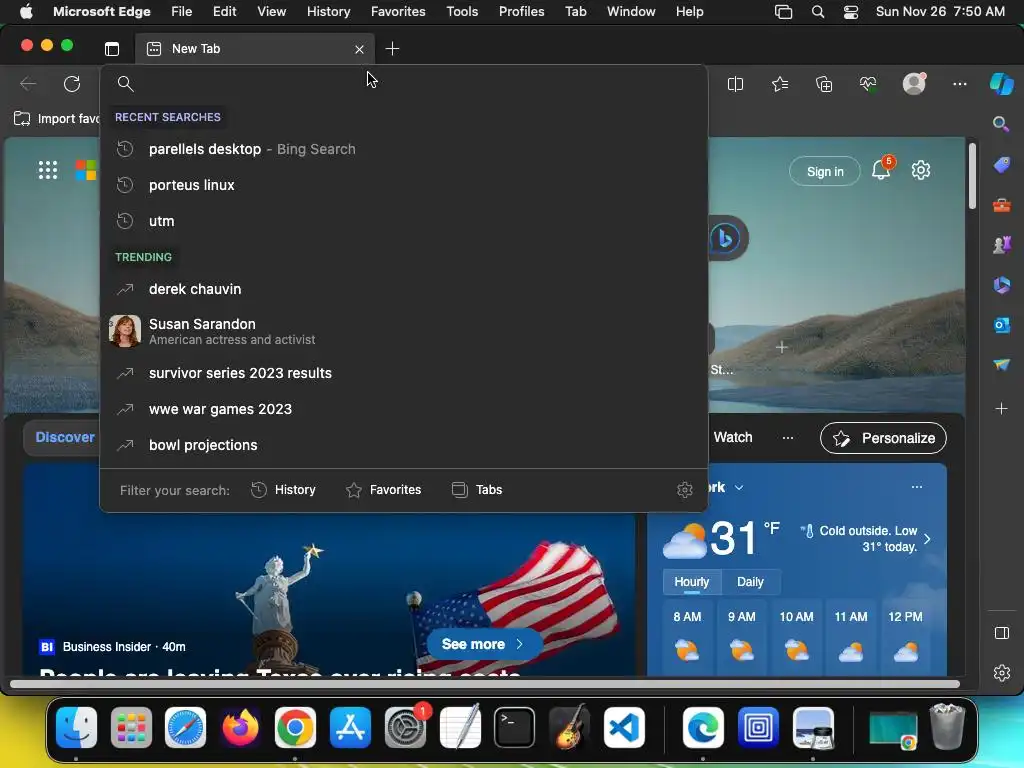Click the See more button
Viewport: 1024px width, 768px height.
pyautogui.click(x=483, y=644)
